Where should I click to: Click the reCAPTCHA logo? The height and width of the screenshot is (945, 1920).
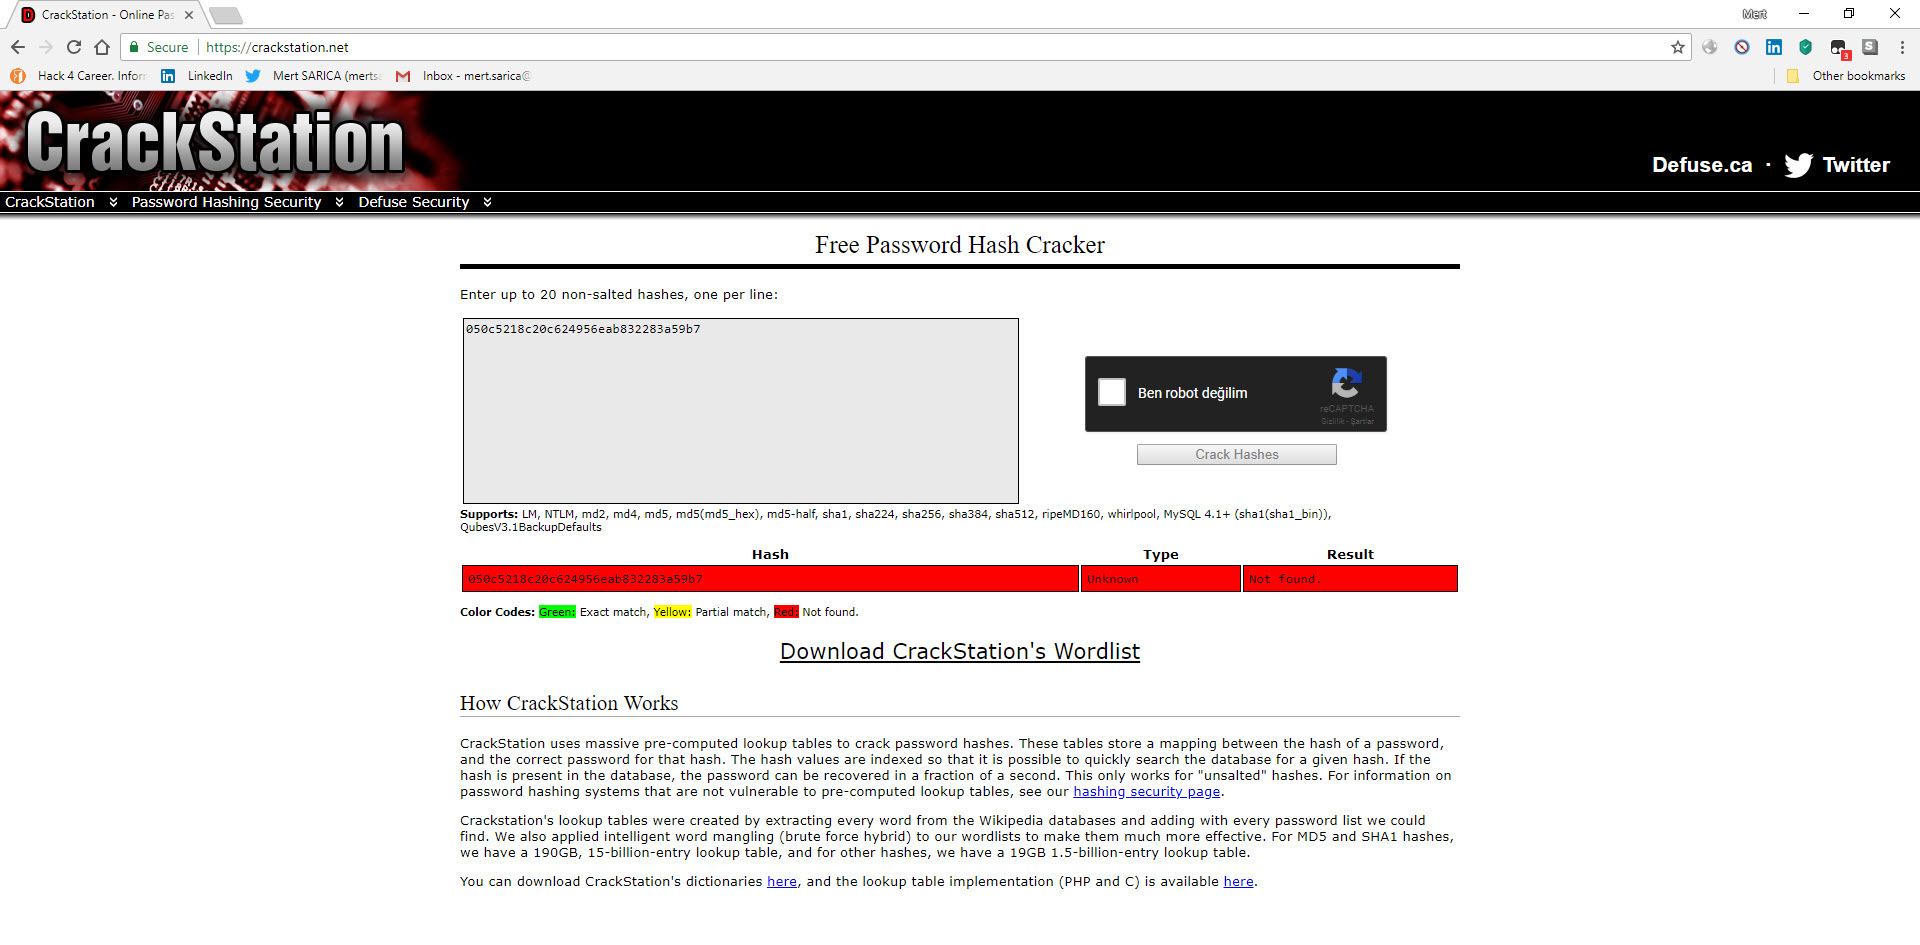click(x=1346, y=382)
